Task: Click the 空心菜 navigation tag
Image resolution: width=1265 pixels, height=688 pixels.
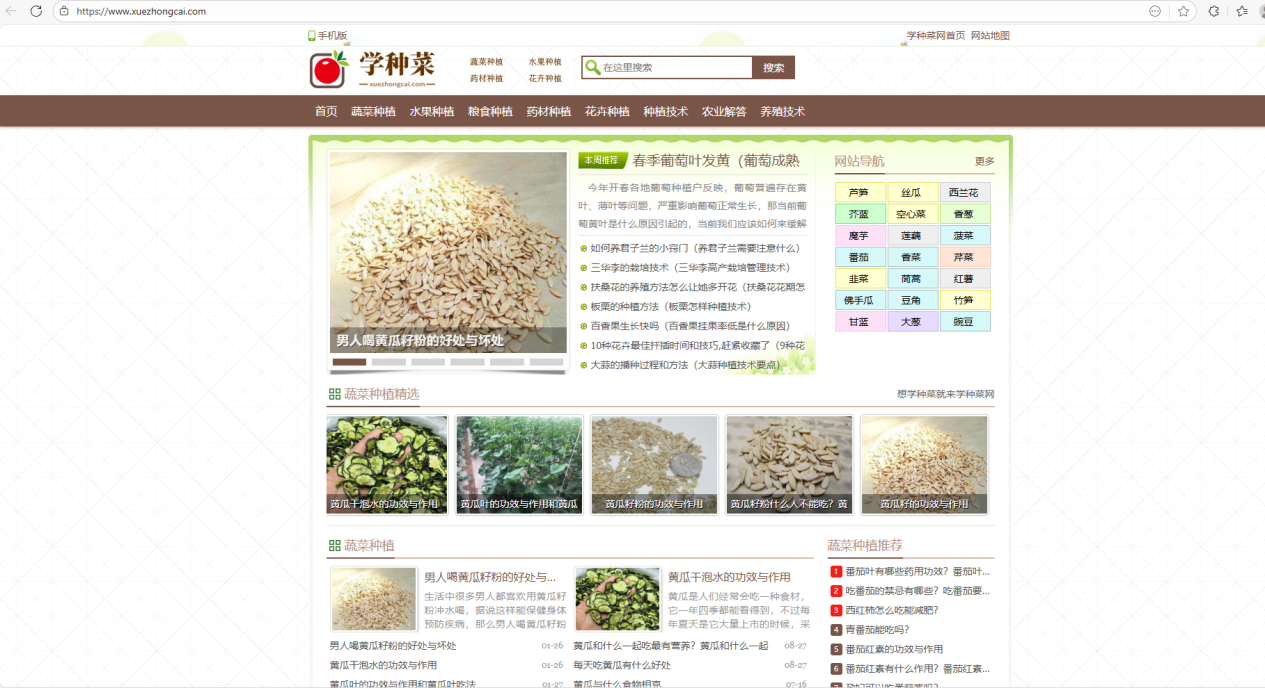Action: point(911,214)
